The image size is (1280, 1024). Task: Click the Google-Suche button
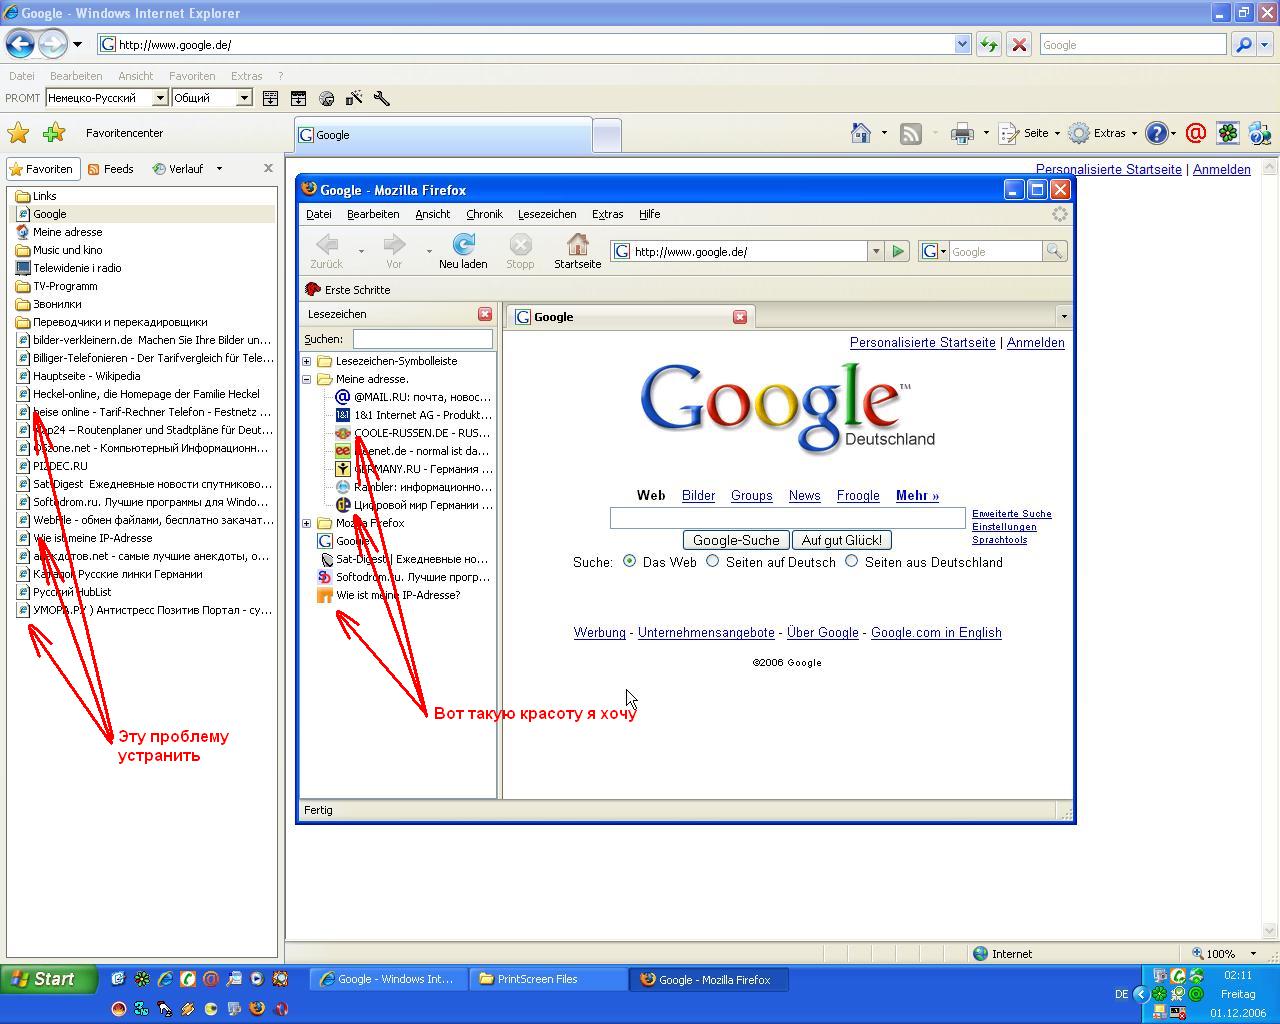click(736, 540)
